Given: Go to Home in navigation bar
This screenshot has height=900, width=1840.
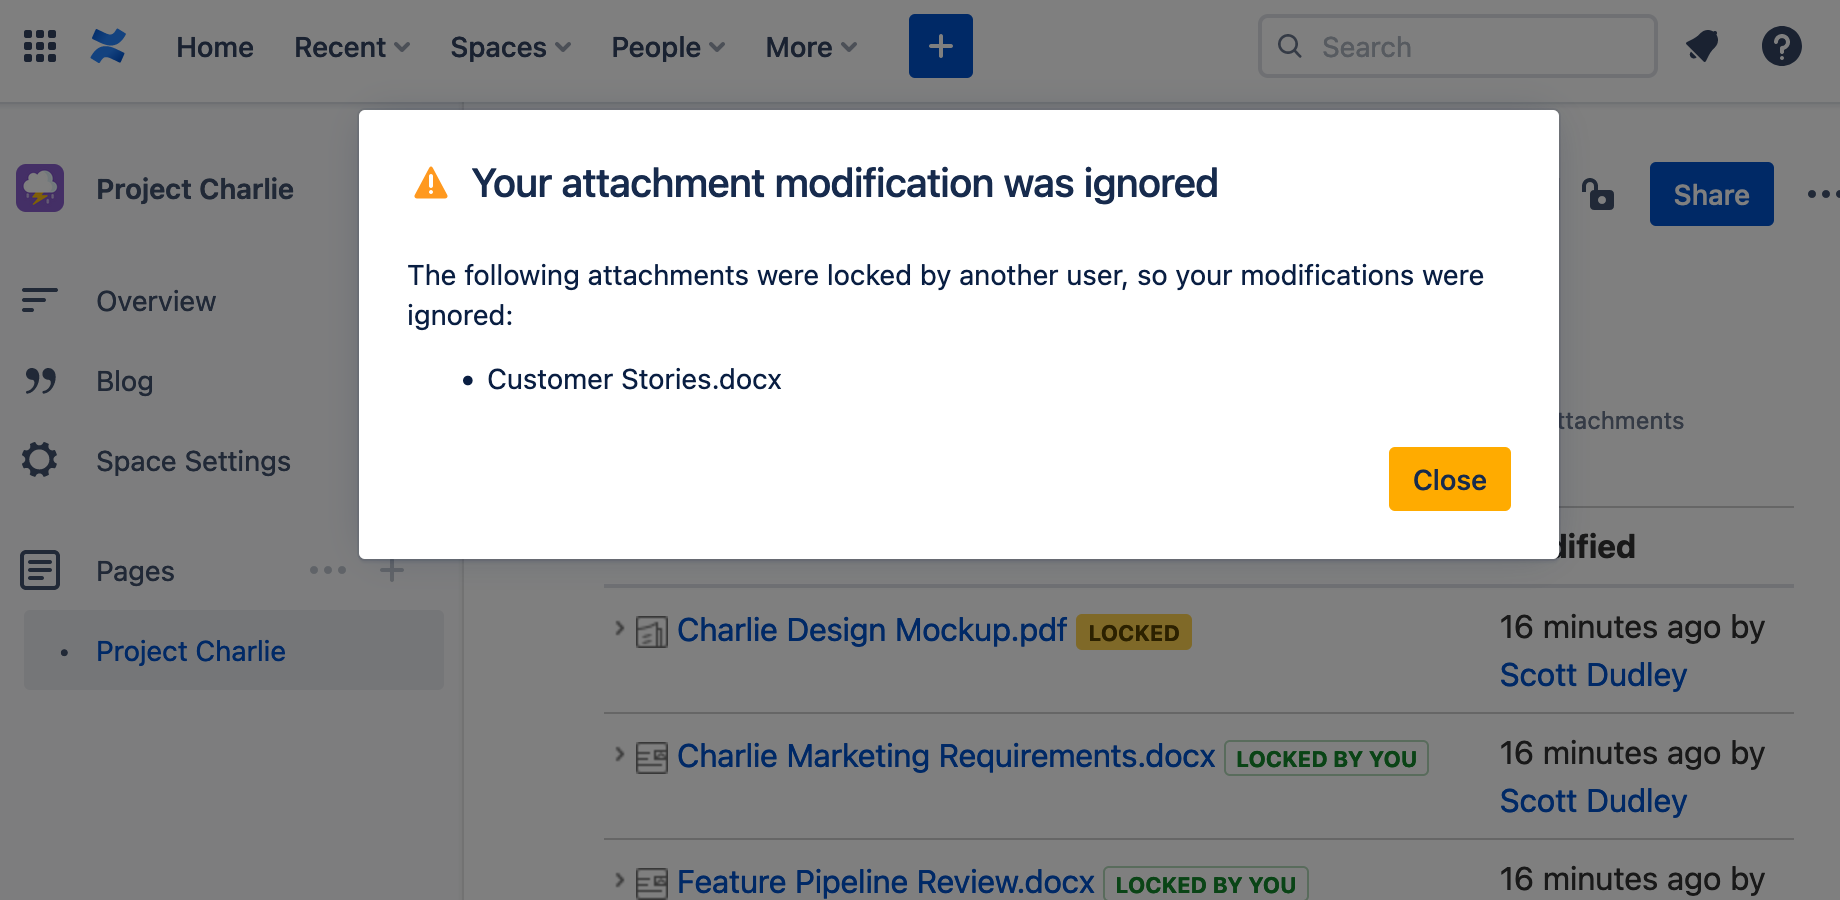Looking at the screenshot, I should click(x=215, y=47).
